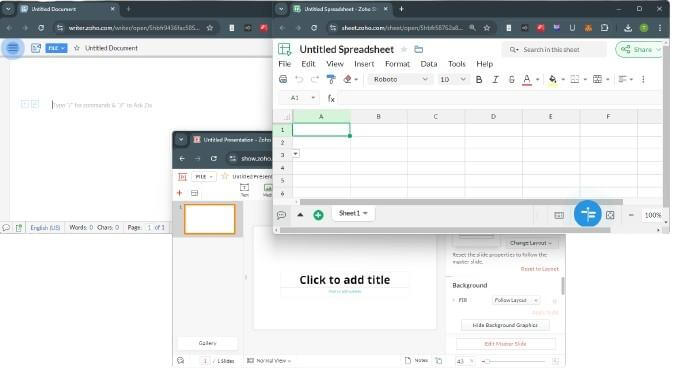This screenshot has height=369, width=675.
Task: Open the print icon in Zoho Sheet toolbar
Action: [x=283, y=79]
